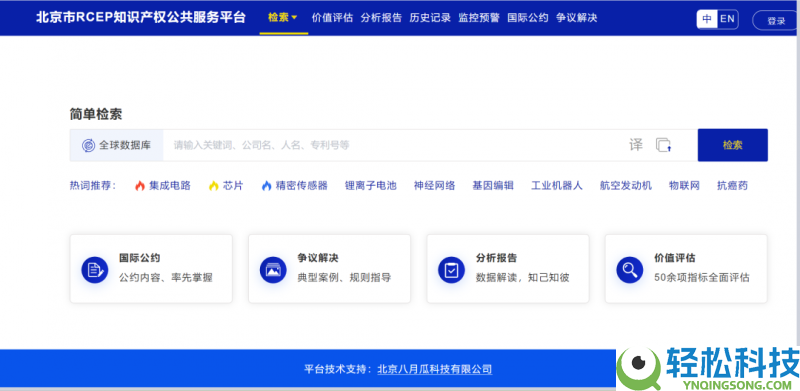Select hot word 抗癌药
Viewport: 800px width, 391px height.
point(733,186)
